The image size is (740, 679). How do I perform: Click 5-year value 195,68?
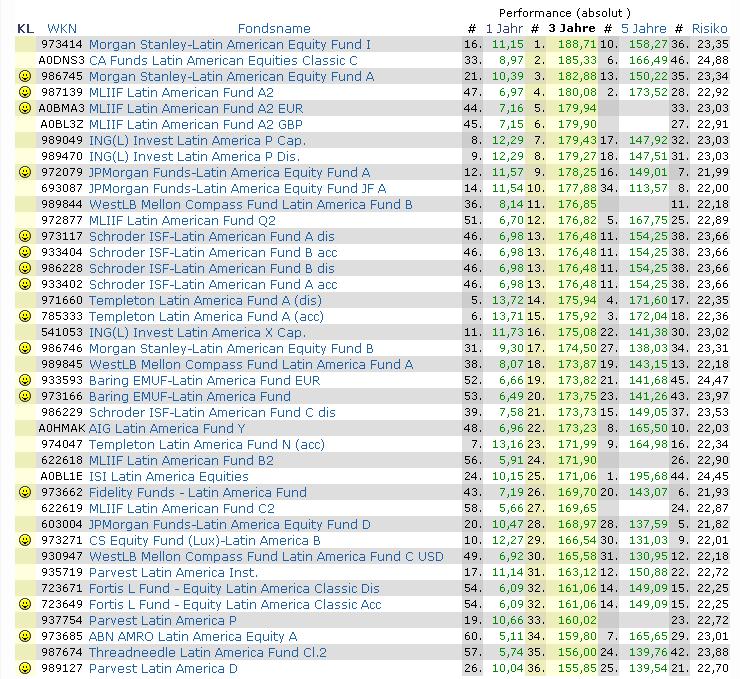[x=648, y=477]
